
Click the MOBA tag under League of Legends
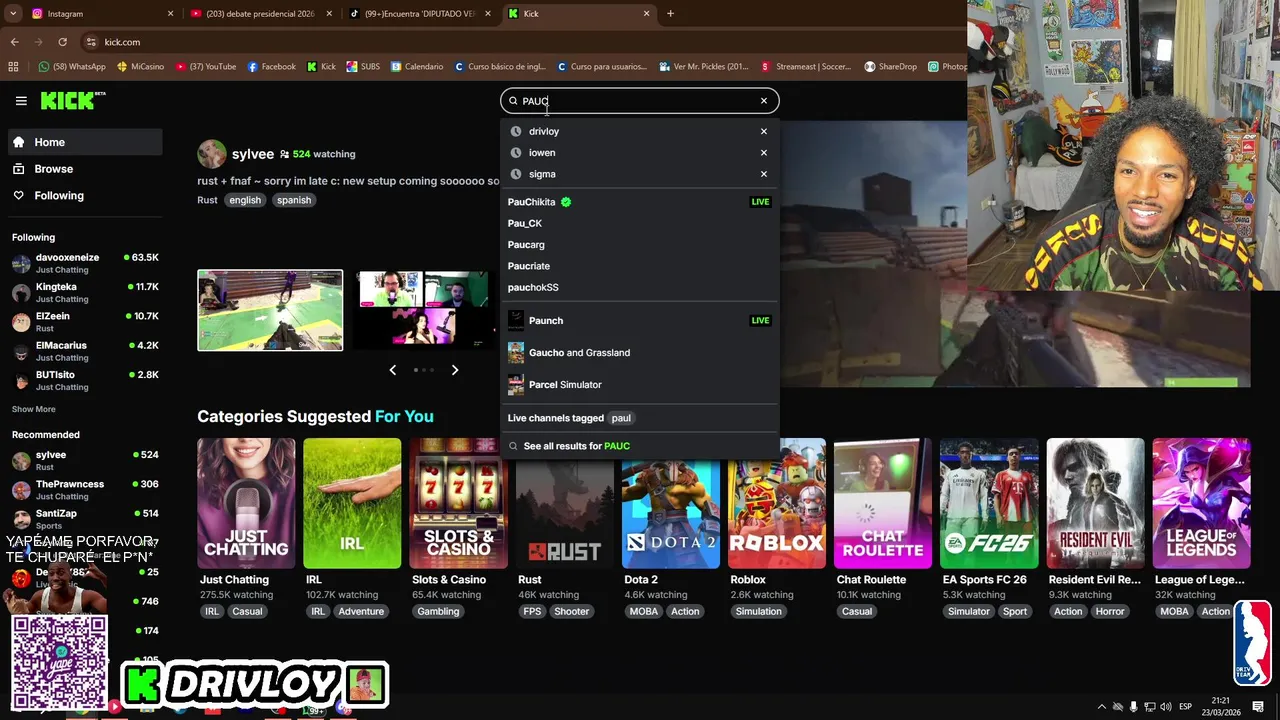1174,612
